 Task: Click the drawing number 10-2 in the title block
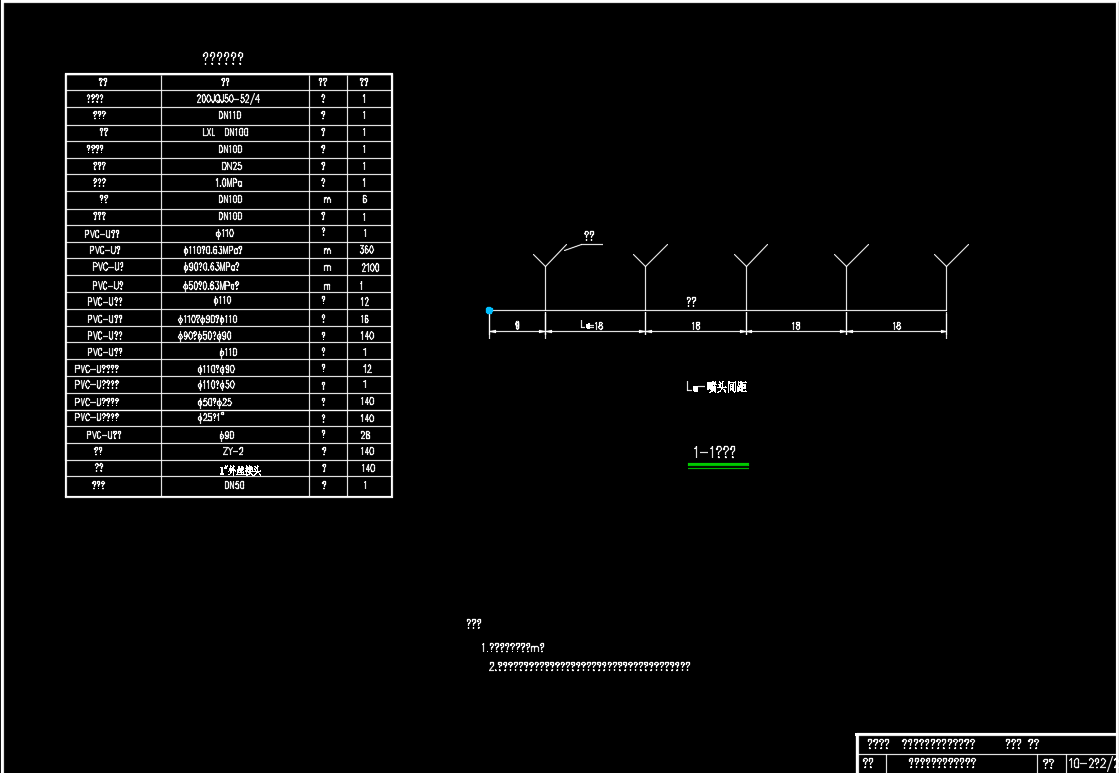(1091, 764)
